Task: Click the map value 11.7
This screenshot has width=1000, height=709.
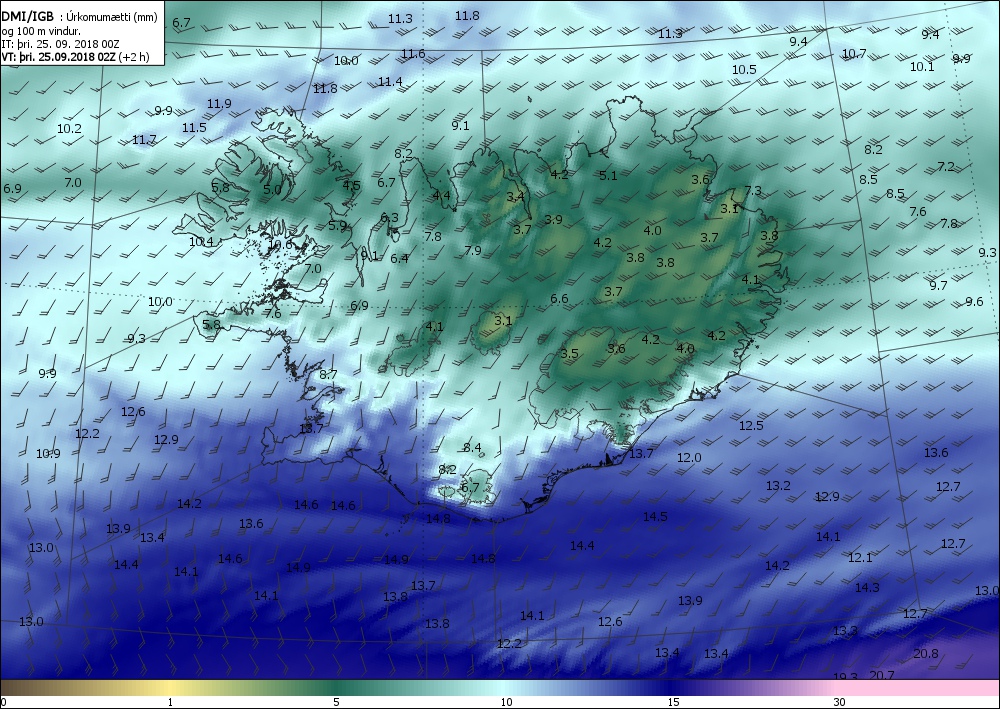Action: [x=145, y=140]
